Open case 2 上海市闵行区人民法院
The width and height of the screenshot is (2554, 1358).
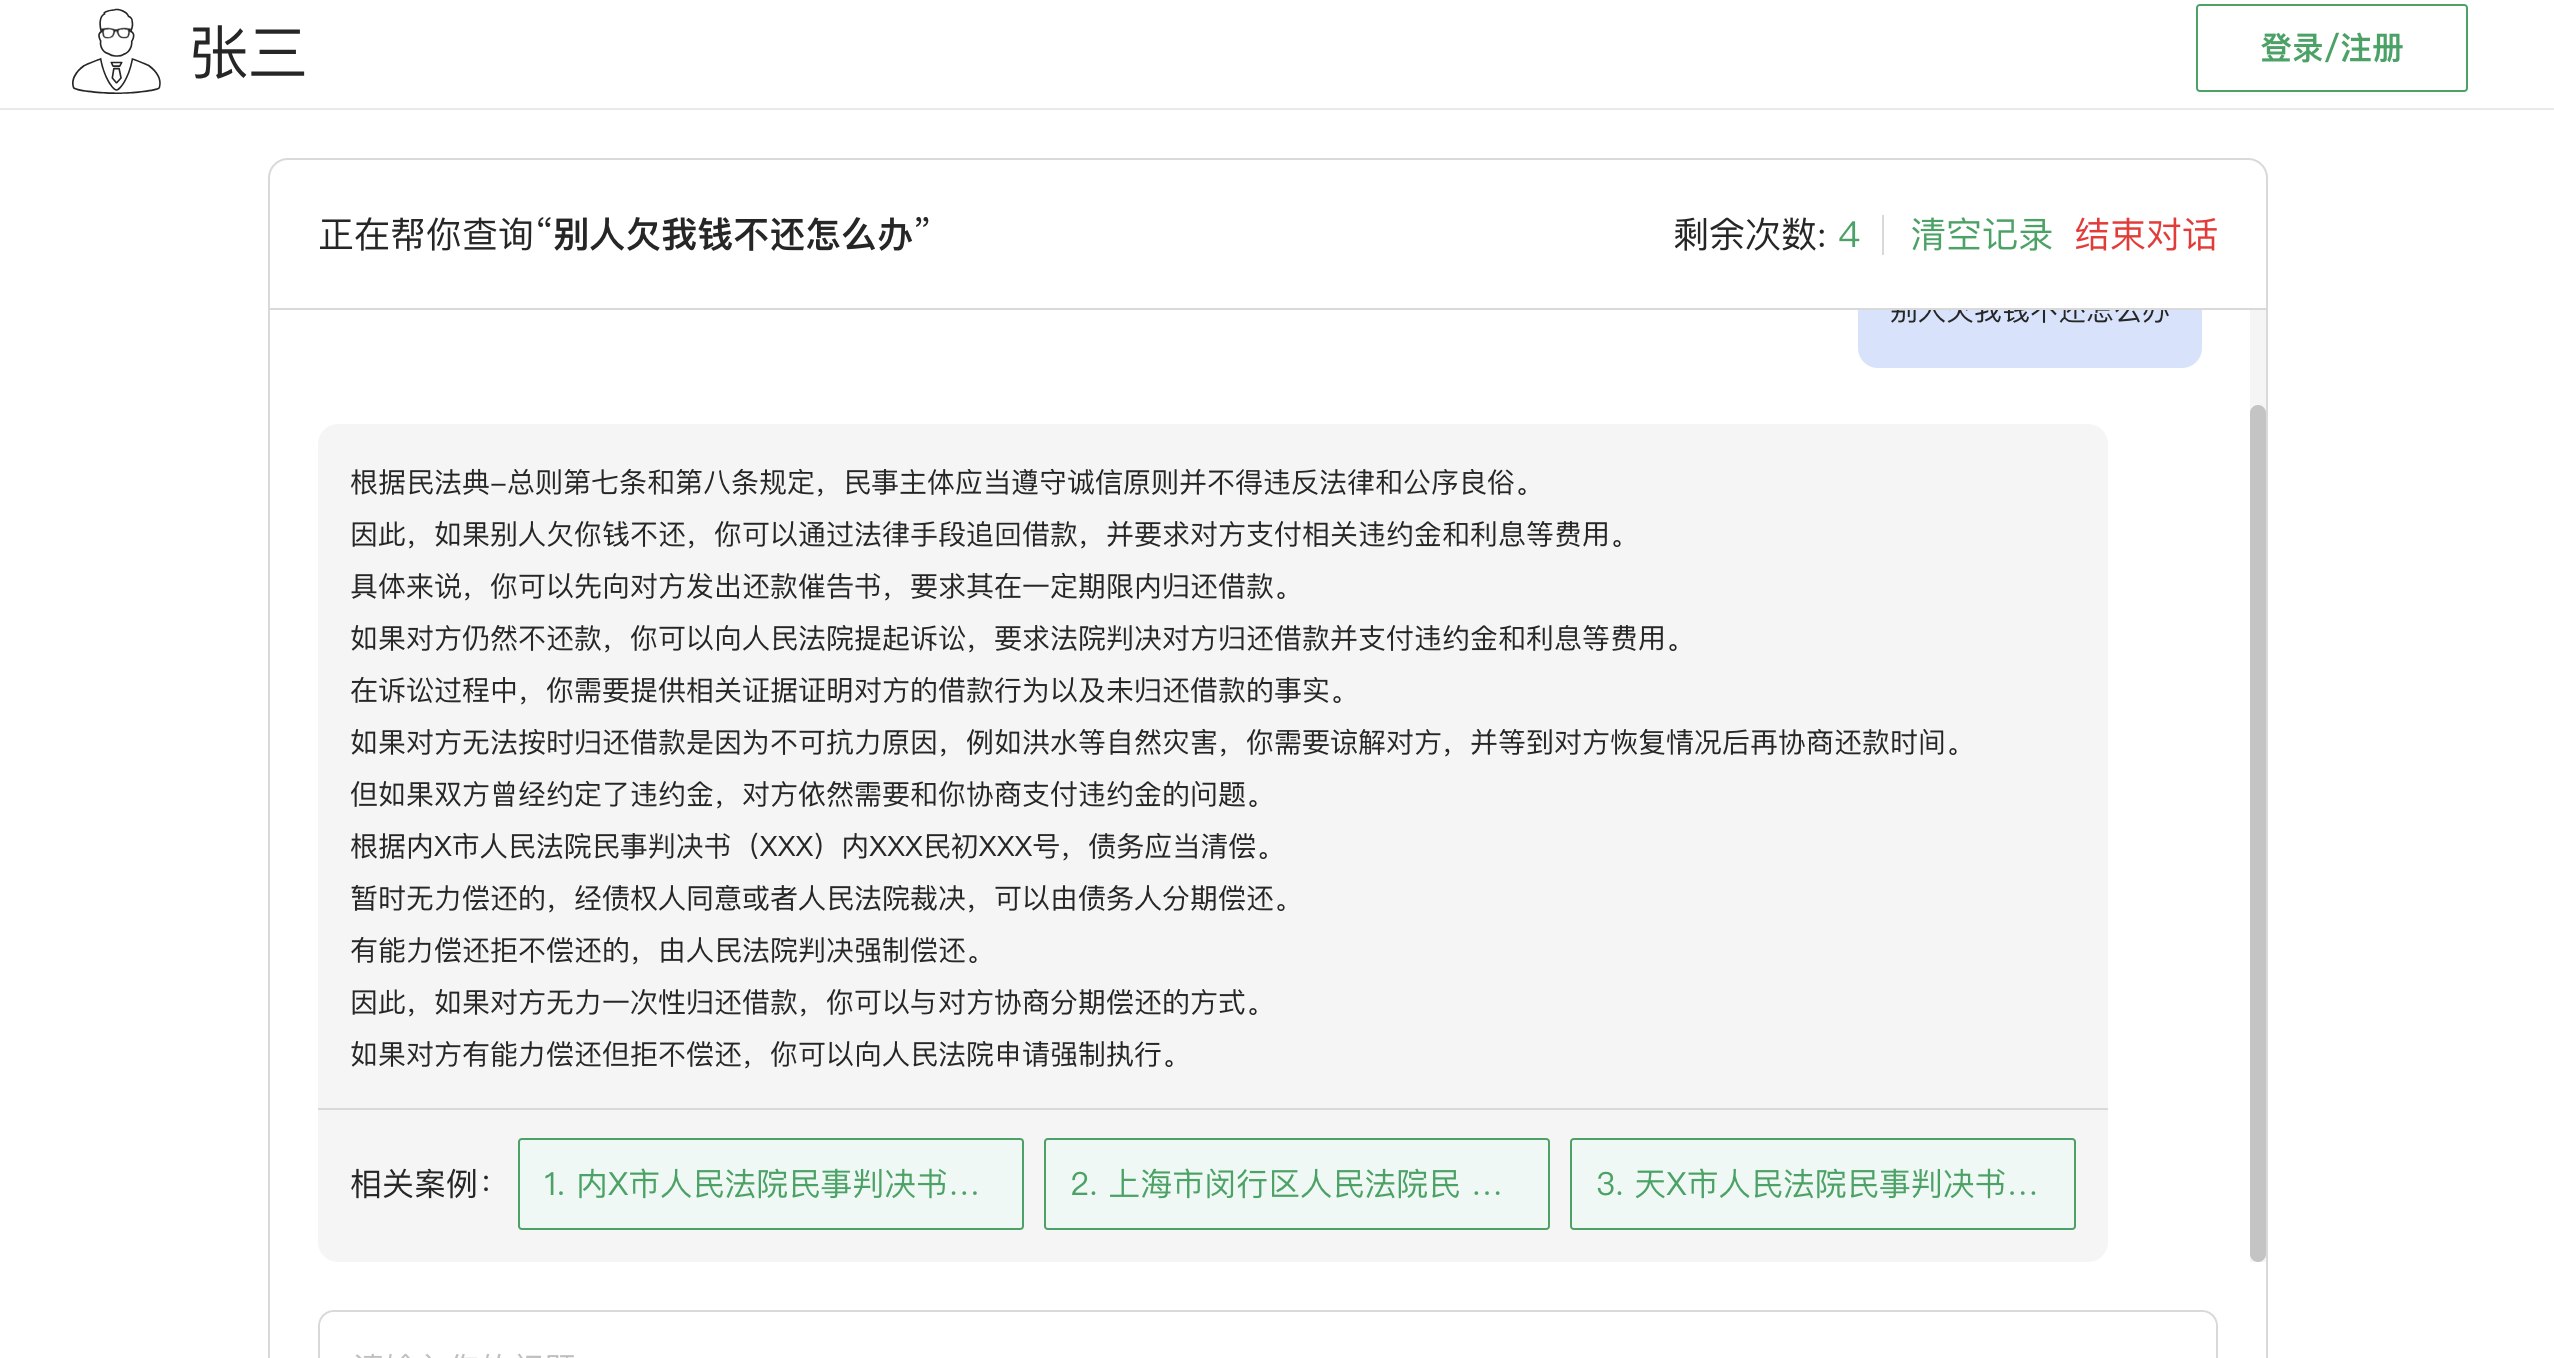pos(1296,1184)
